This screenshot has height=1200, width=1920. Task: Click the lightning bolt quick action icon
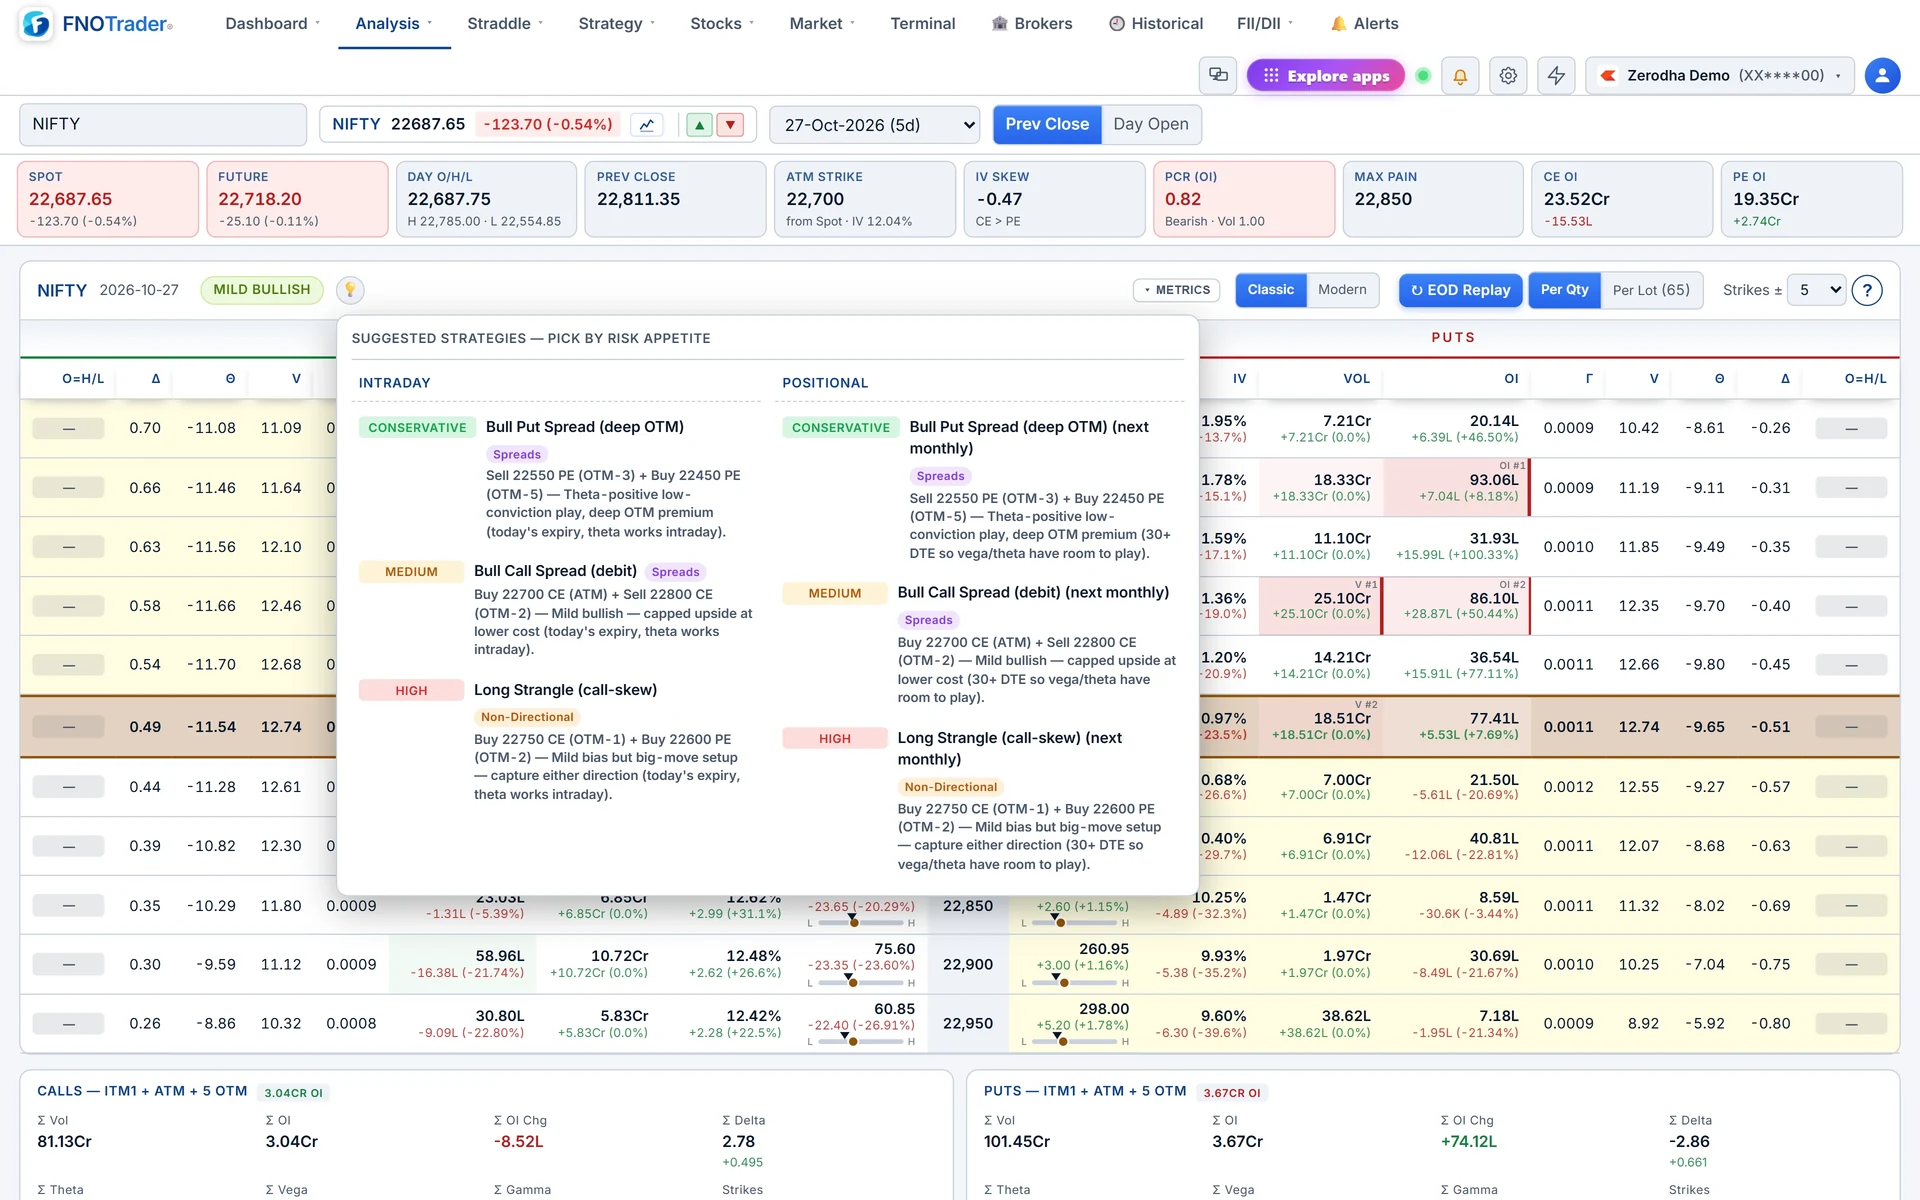coord(1556,75)
